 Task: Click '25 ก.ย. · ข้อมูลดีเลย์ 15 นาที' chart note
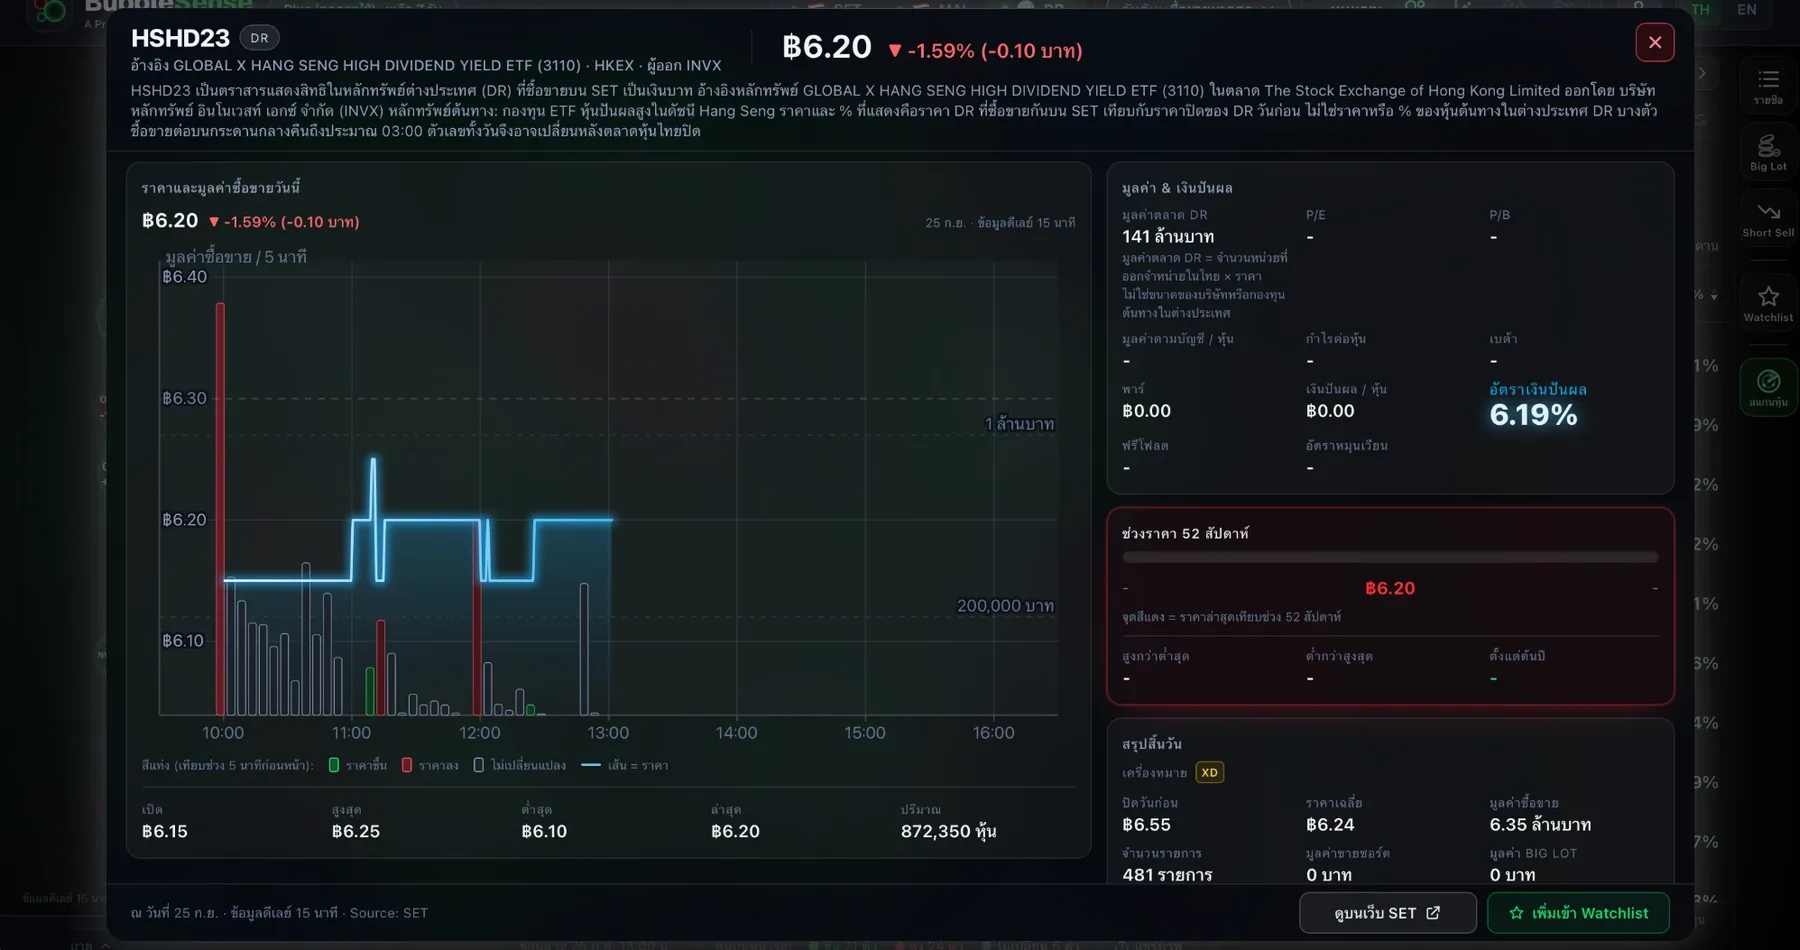(x=1000, y=223)
